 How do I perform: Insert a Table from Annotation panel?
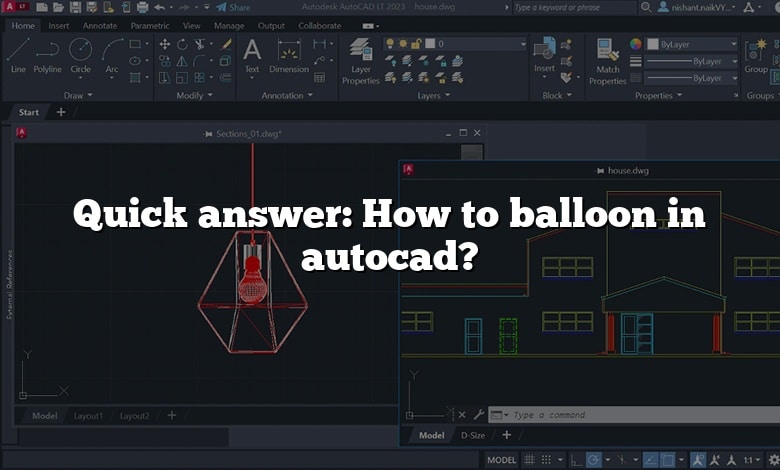pos(319,77)
